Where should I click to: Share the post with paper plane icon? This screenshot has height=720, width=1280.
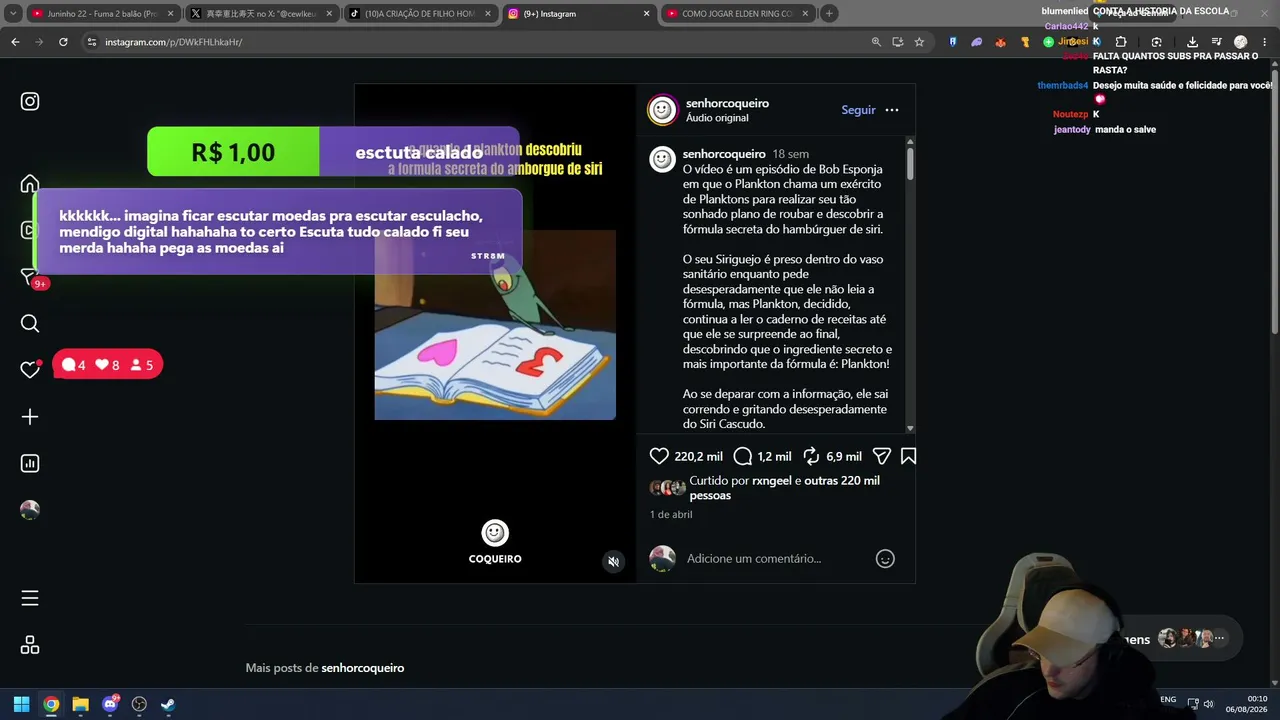881,456
